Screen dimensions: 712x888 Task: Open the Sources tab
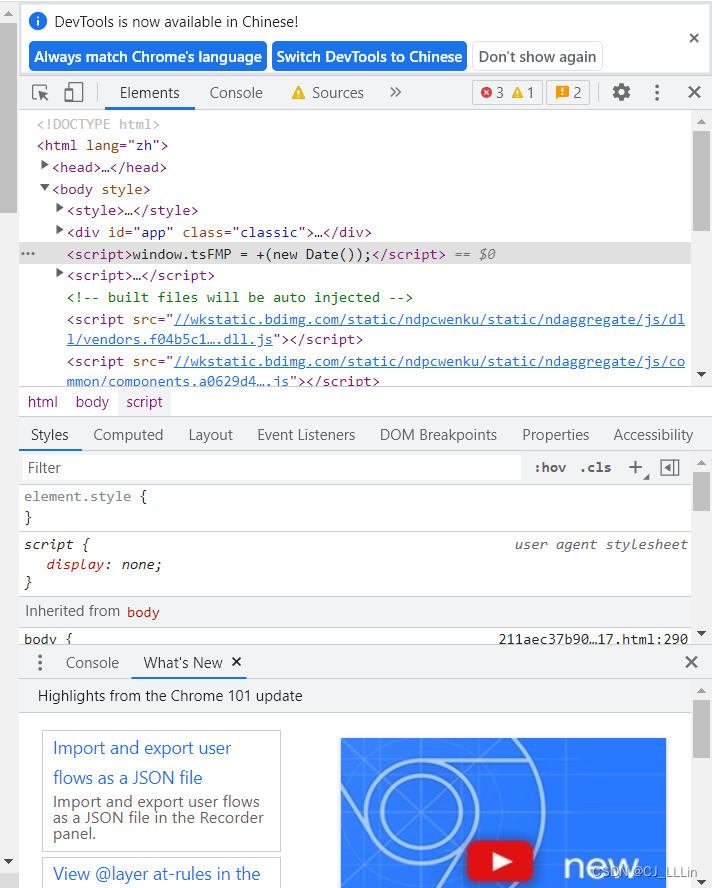pos(328,93)
